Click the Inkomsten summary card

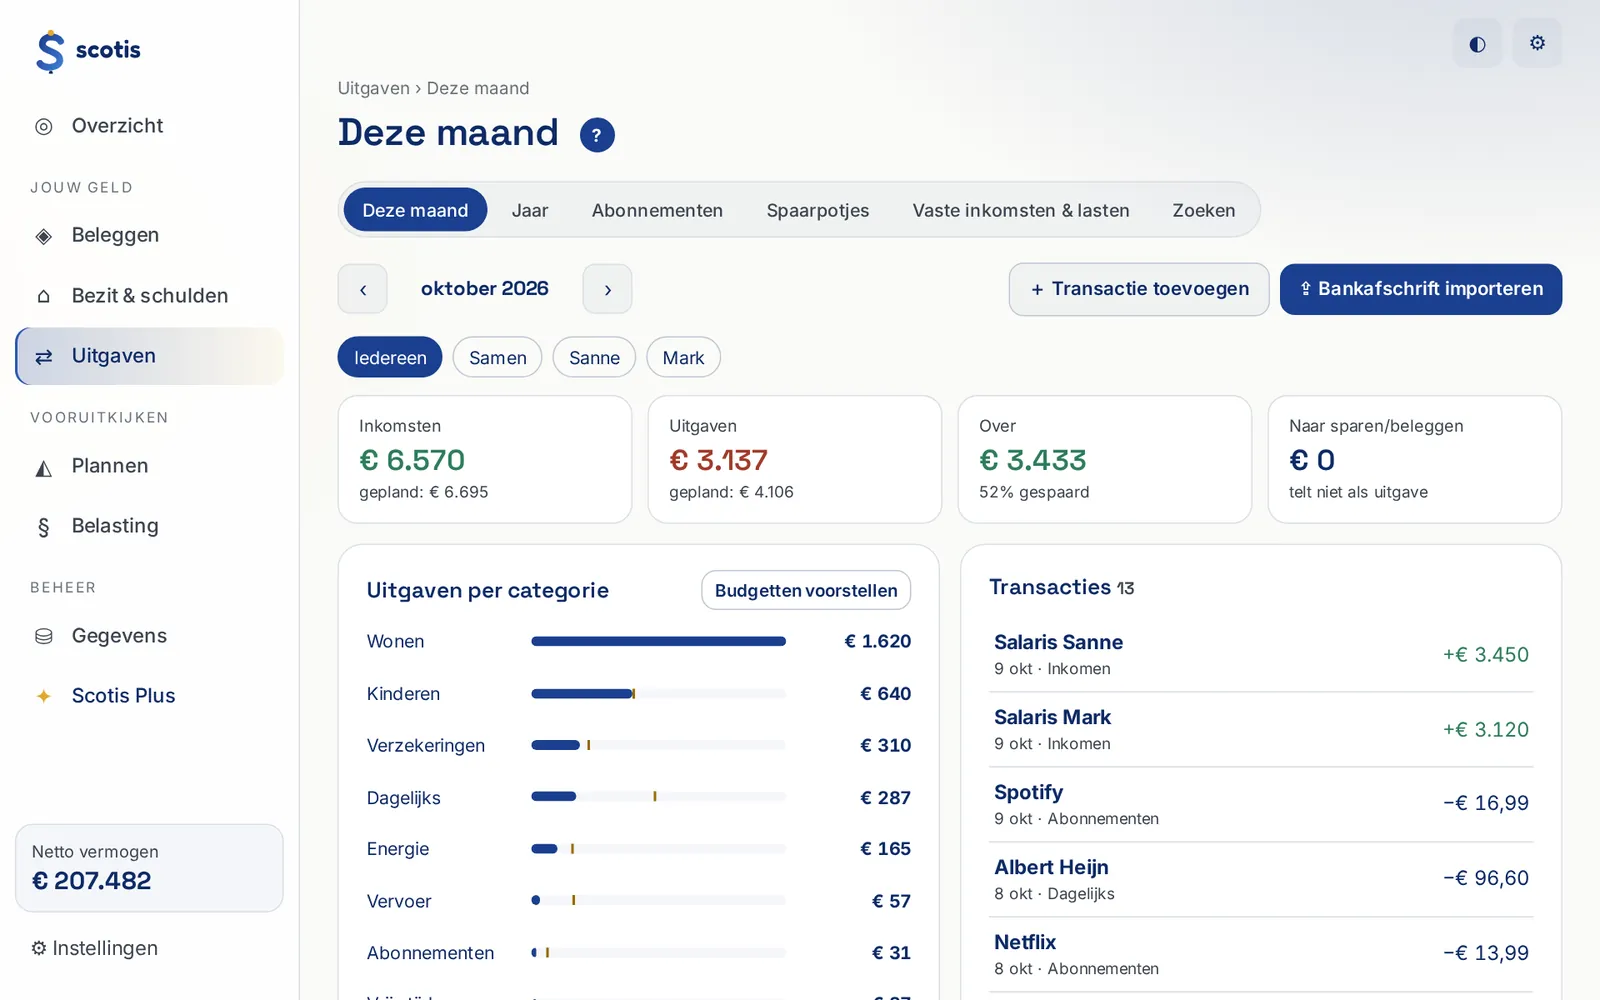(x=485, y=459)
